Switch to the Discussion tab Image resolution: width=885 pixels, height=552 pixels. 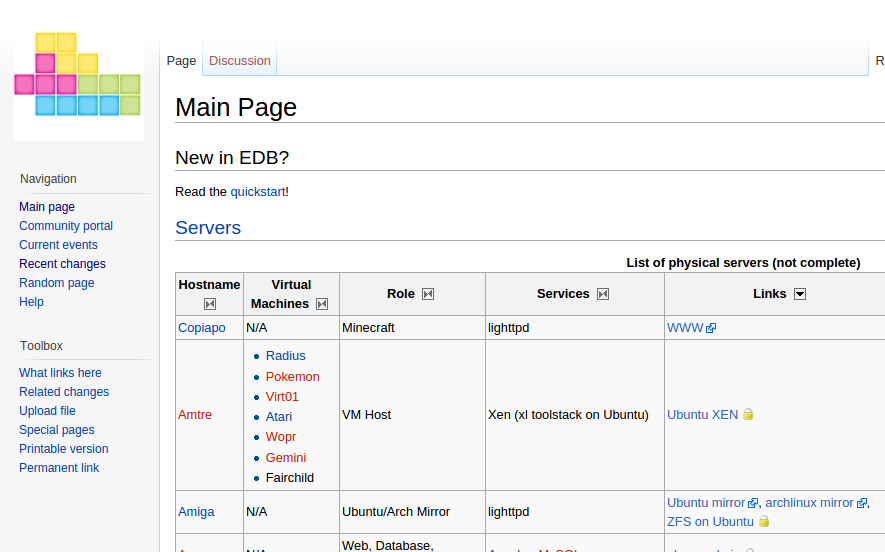(x=239, y=61)
